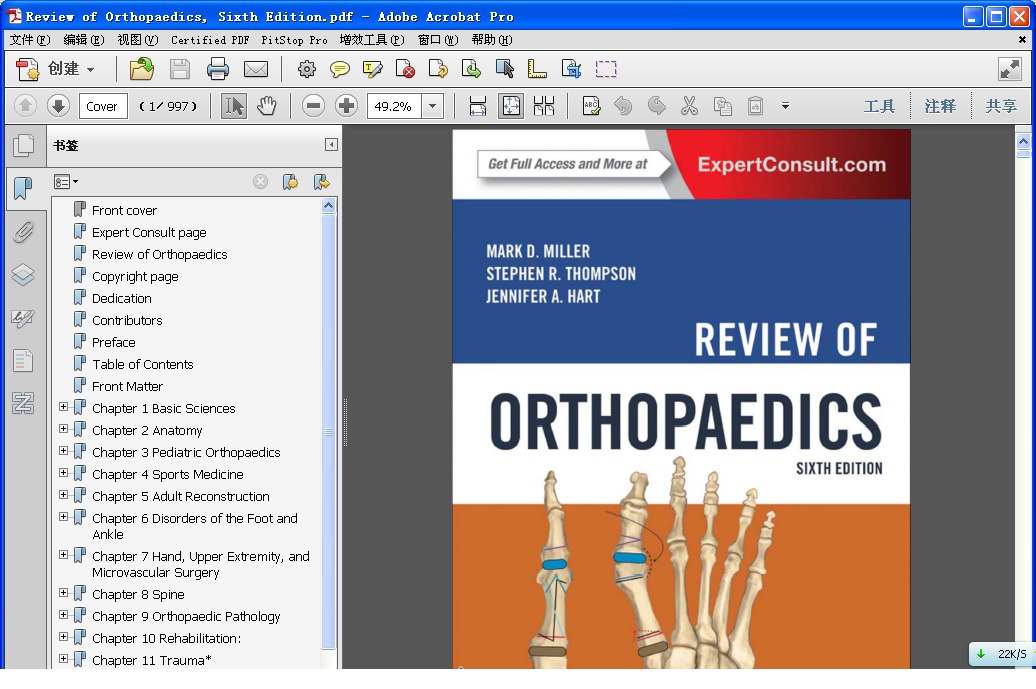
Task: Click the measuring ruler tool icon
Action: 537,69
